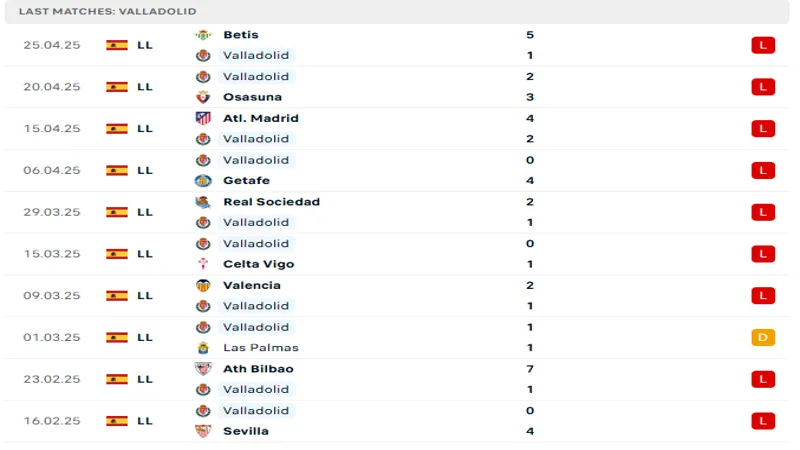Click the red L badge for Betis match

[x=763, y=45]
